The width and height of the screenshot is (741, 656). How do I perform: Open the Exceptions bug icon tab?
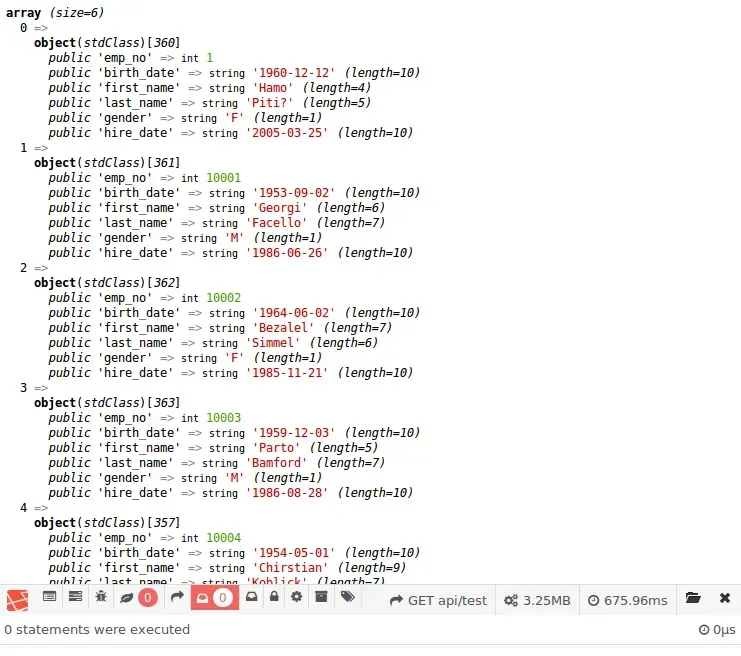click(101, 597)
